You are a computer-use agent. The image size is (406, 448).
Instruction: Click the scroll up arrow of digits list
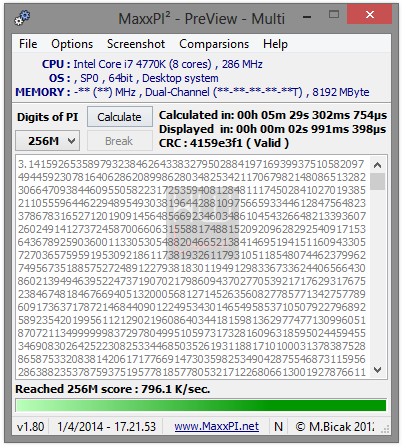(377, 165)
